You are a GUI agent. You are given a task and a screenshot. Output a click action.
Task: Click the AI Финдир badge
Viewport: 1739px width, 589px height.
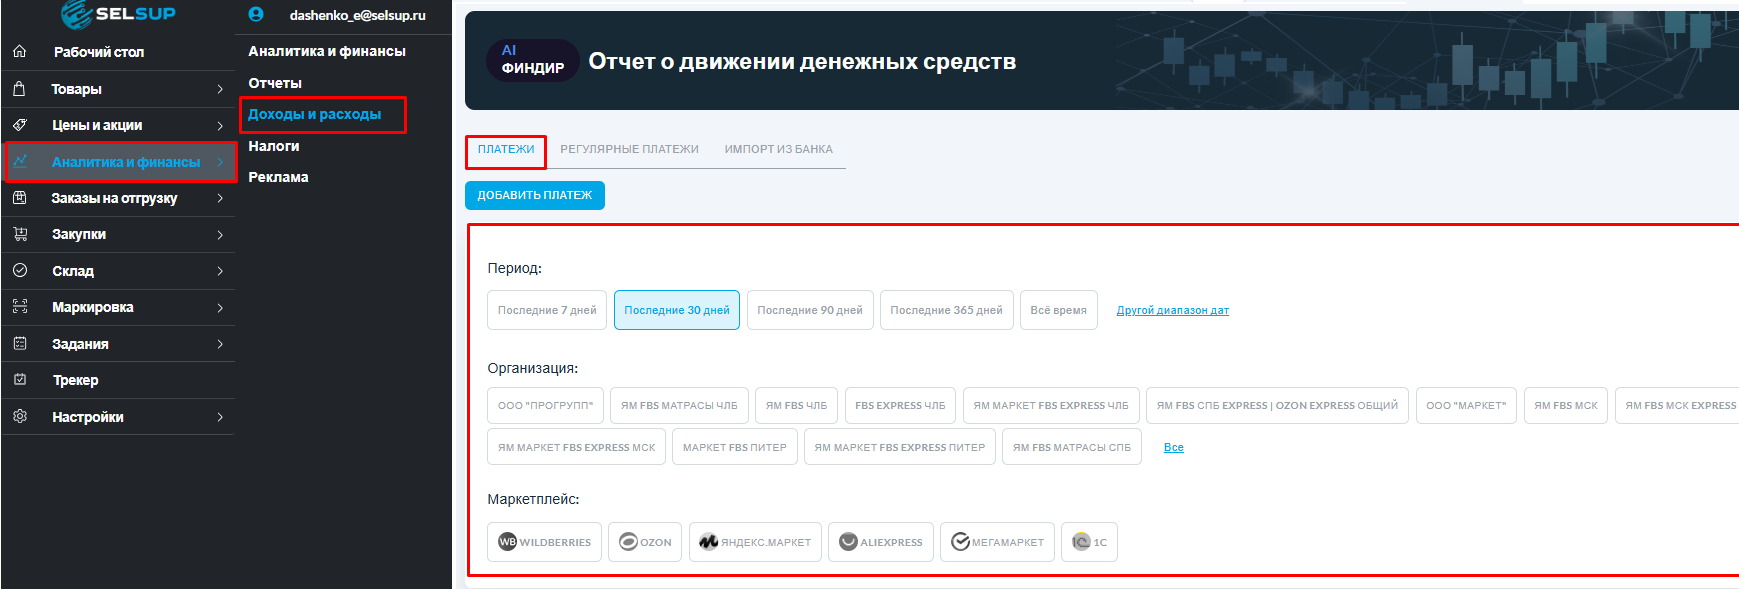(x=533, y=60)
